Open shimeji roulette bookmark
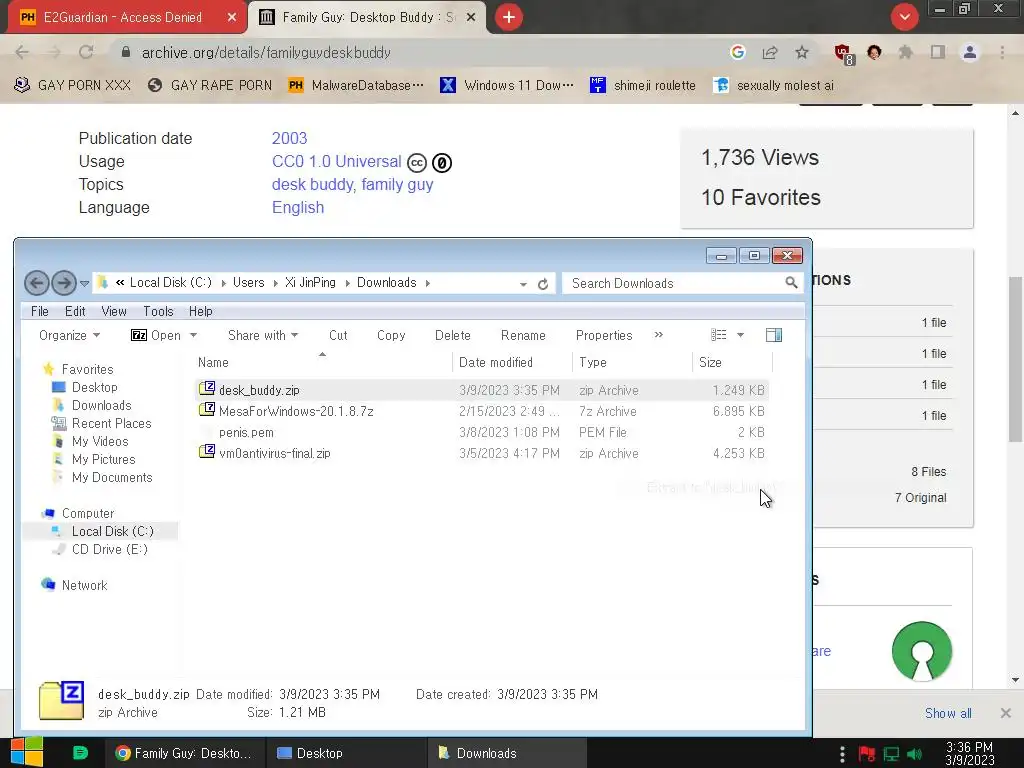1024x768 pixels. click(643, 85)
